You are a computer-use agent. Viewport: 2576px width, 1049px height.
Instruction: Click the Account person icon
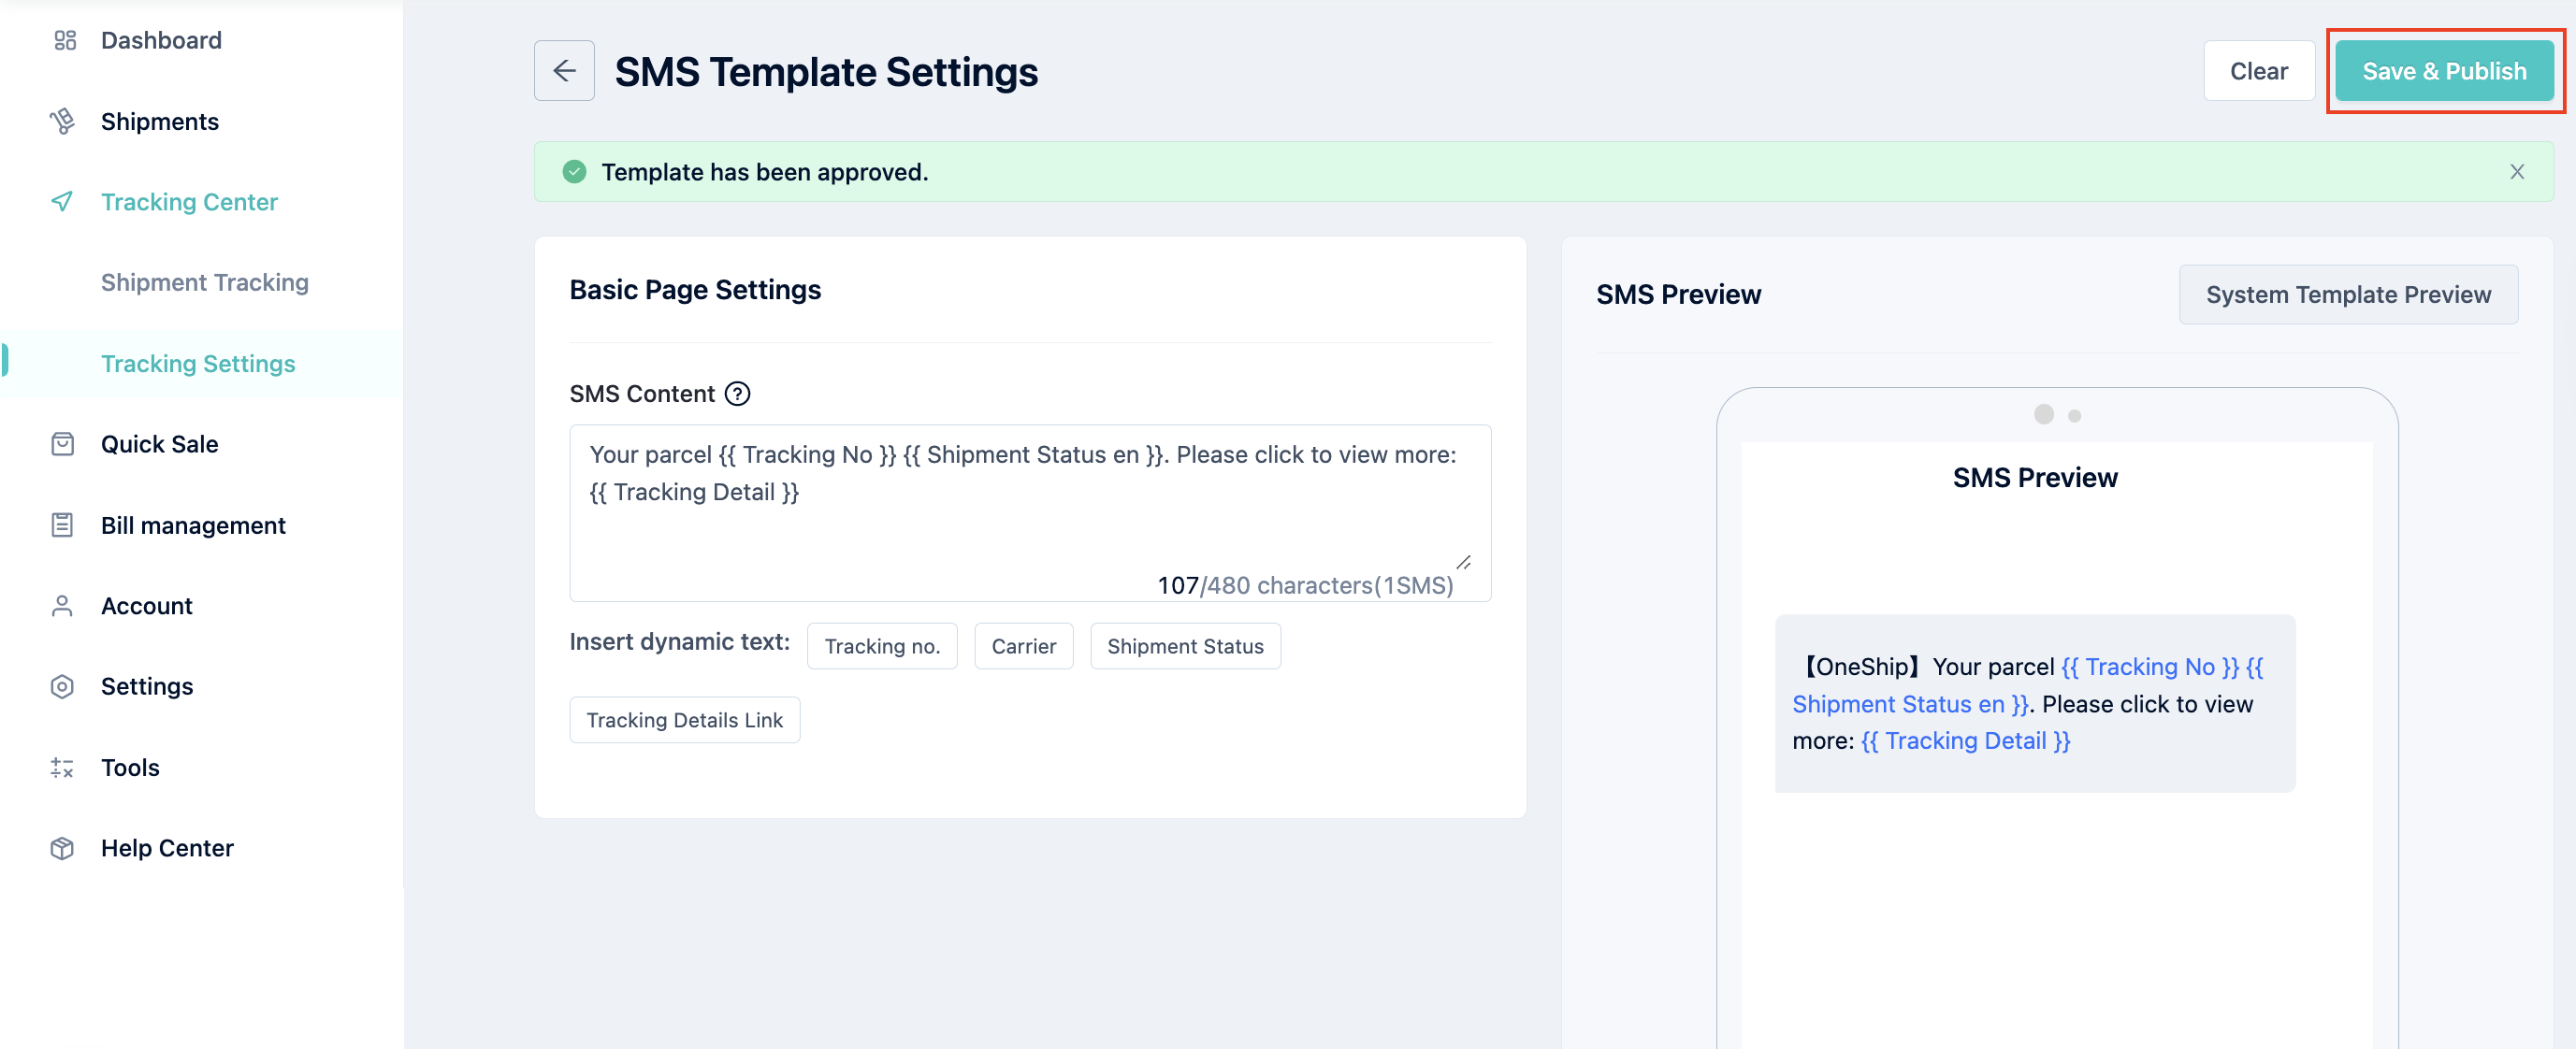pos(62,605)
